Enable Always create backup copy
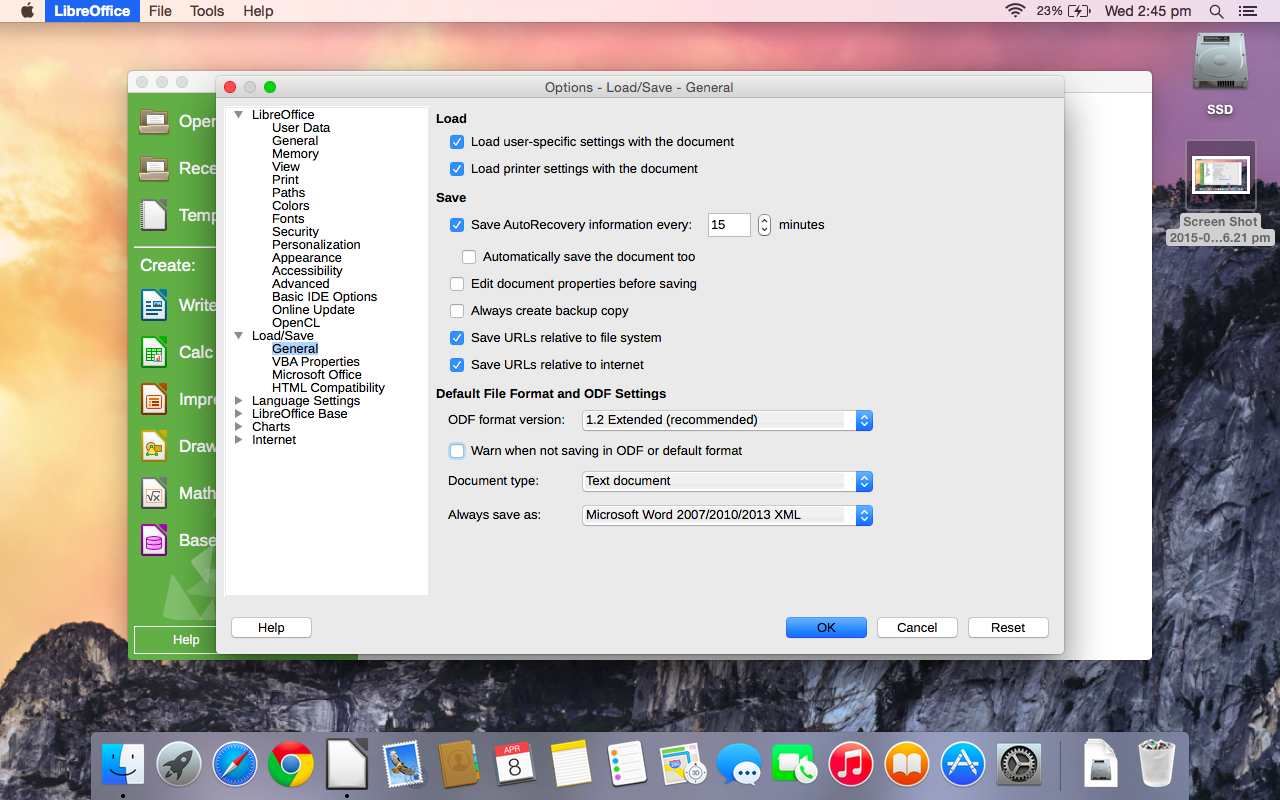The height and width of the screenshot is (800, 1280). click(x=457, y=311)
